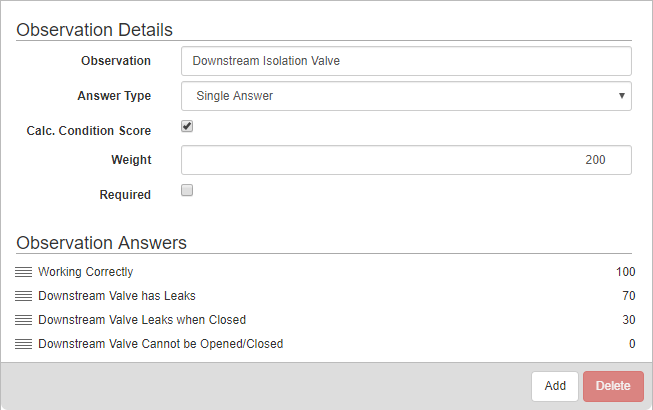Select Downstream Valve Leaks when Closed answer
This screenshot has height=410, width=653.
pos(325,320)
